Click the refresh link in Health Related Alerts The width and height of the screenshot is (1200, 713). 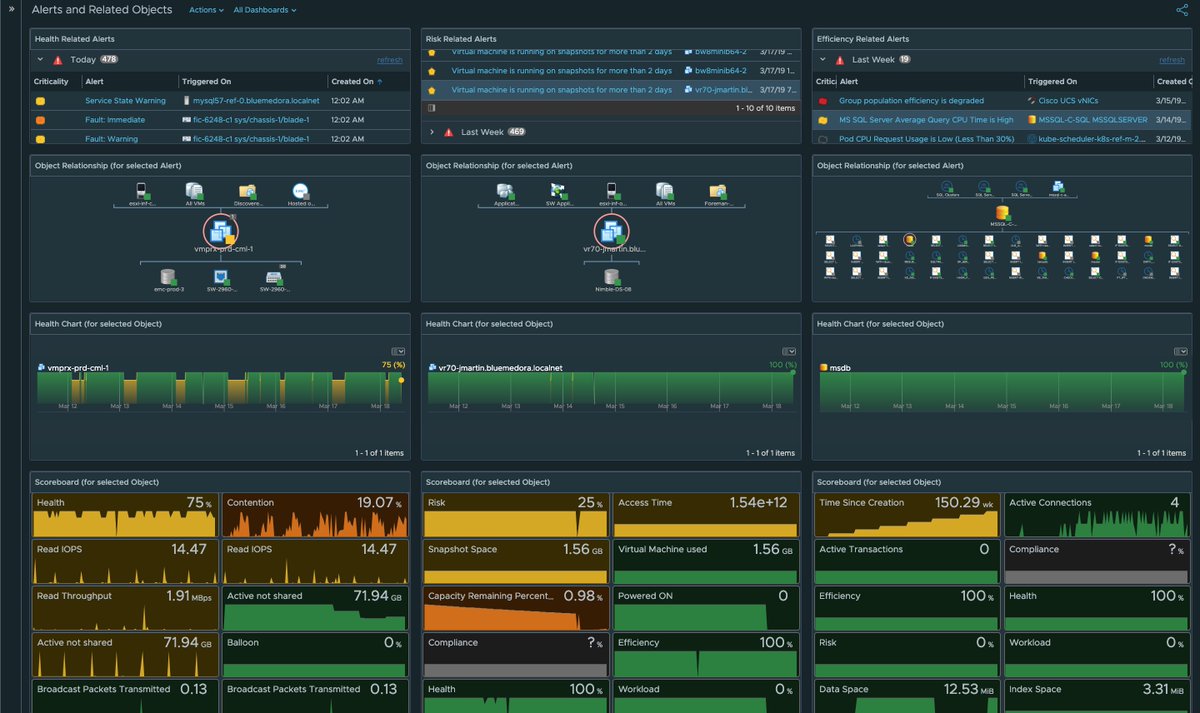pos(389,59)
